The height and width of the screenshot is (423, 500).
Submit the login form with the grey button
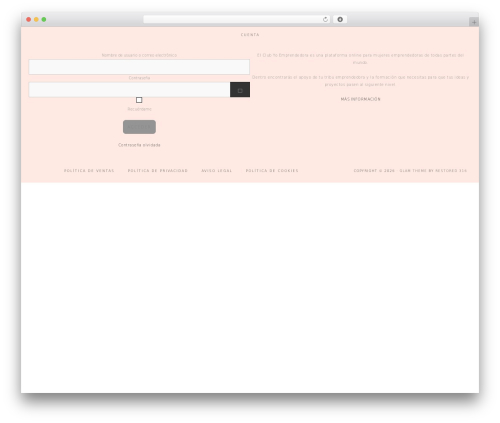pyautogui.click(x=139, y=127)
